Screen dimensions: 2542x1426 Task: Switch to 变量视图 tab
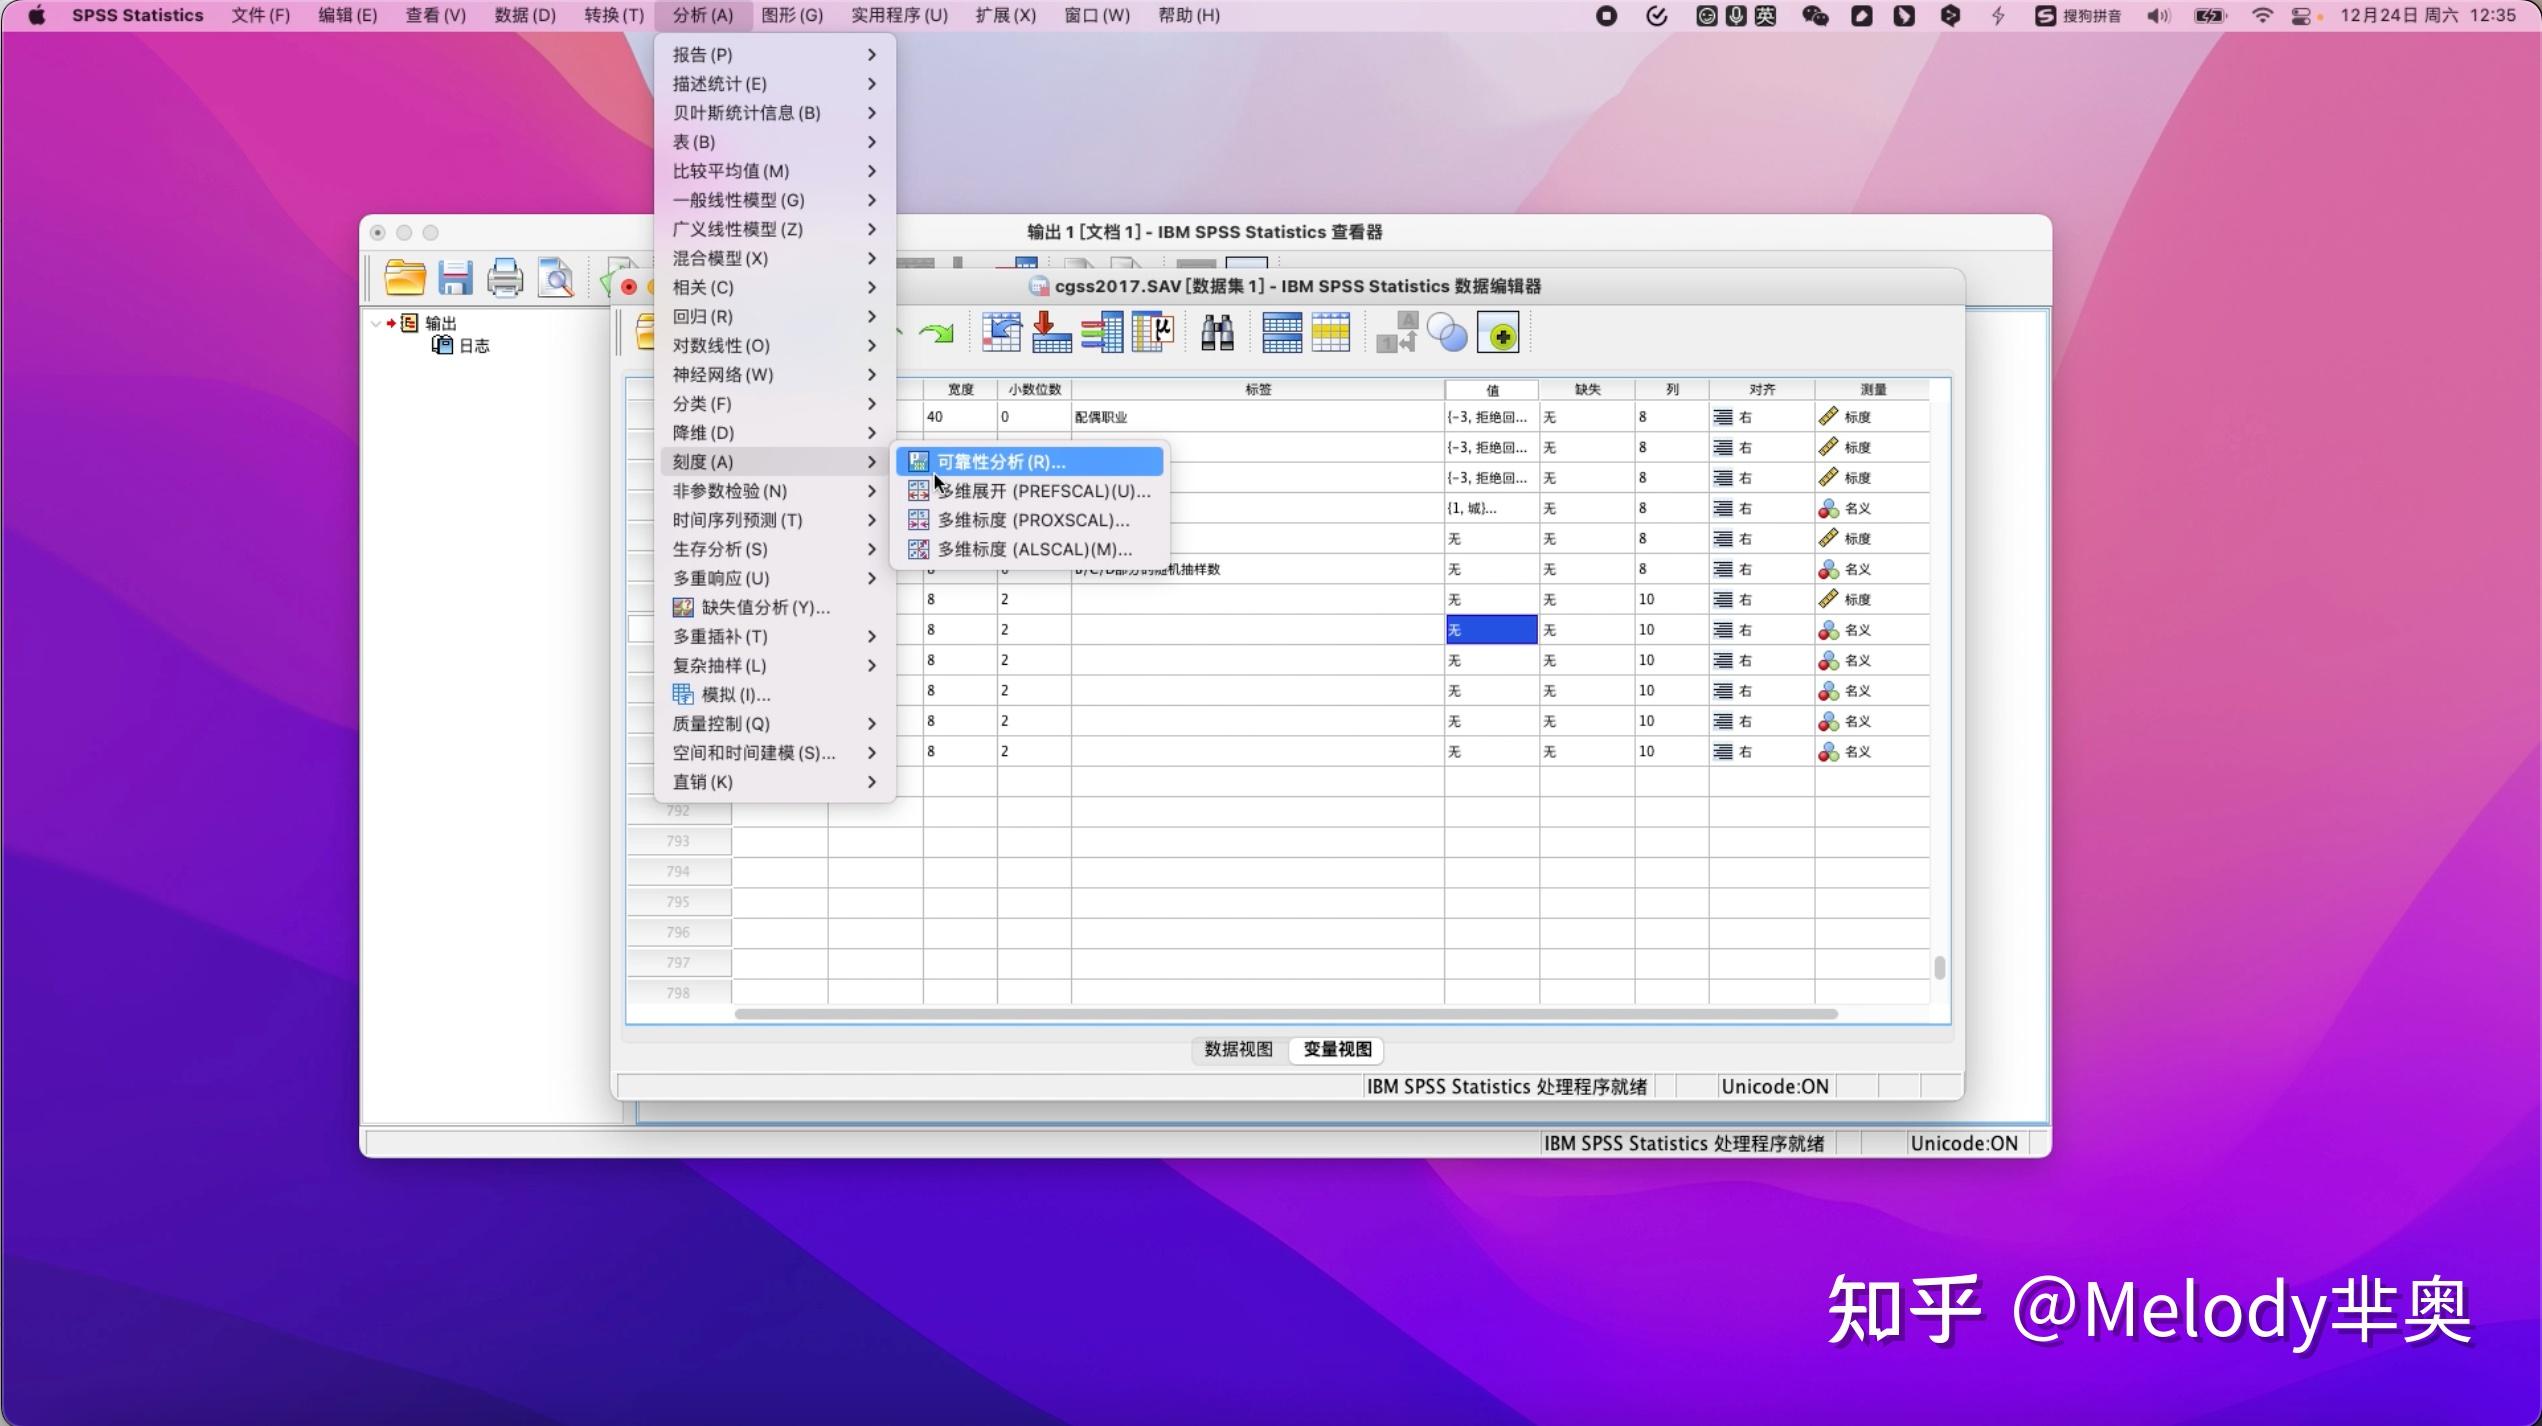[x=1337, y=1049]
